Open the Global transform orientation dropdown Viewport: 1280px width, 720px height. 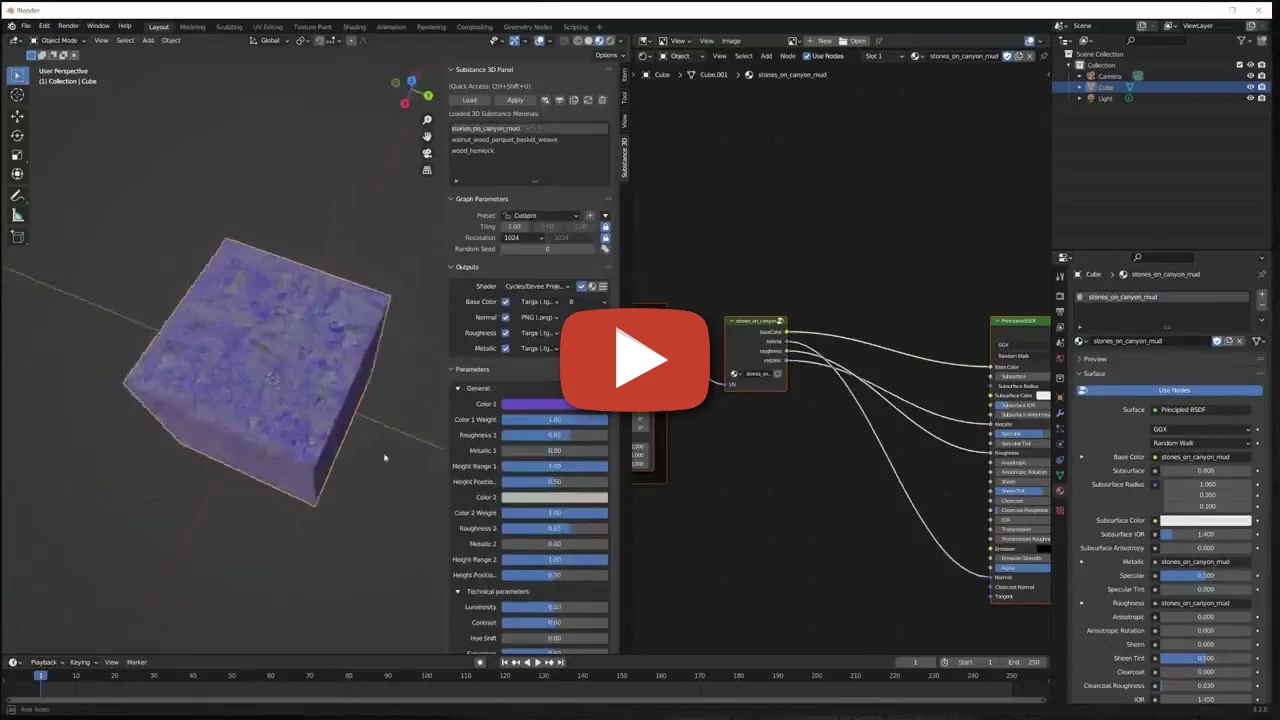coord(270,41)
